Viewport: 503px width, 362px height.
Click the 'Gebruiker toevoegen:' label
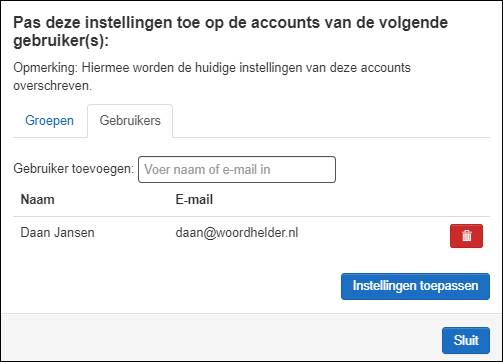click(73, 169)
